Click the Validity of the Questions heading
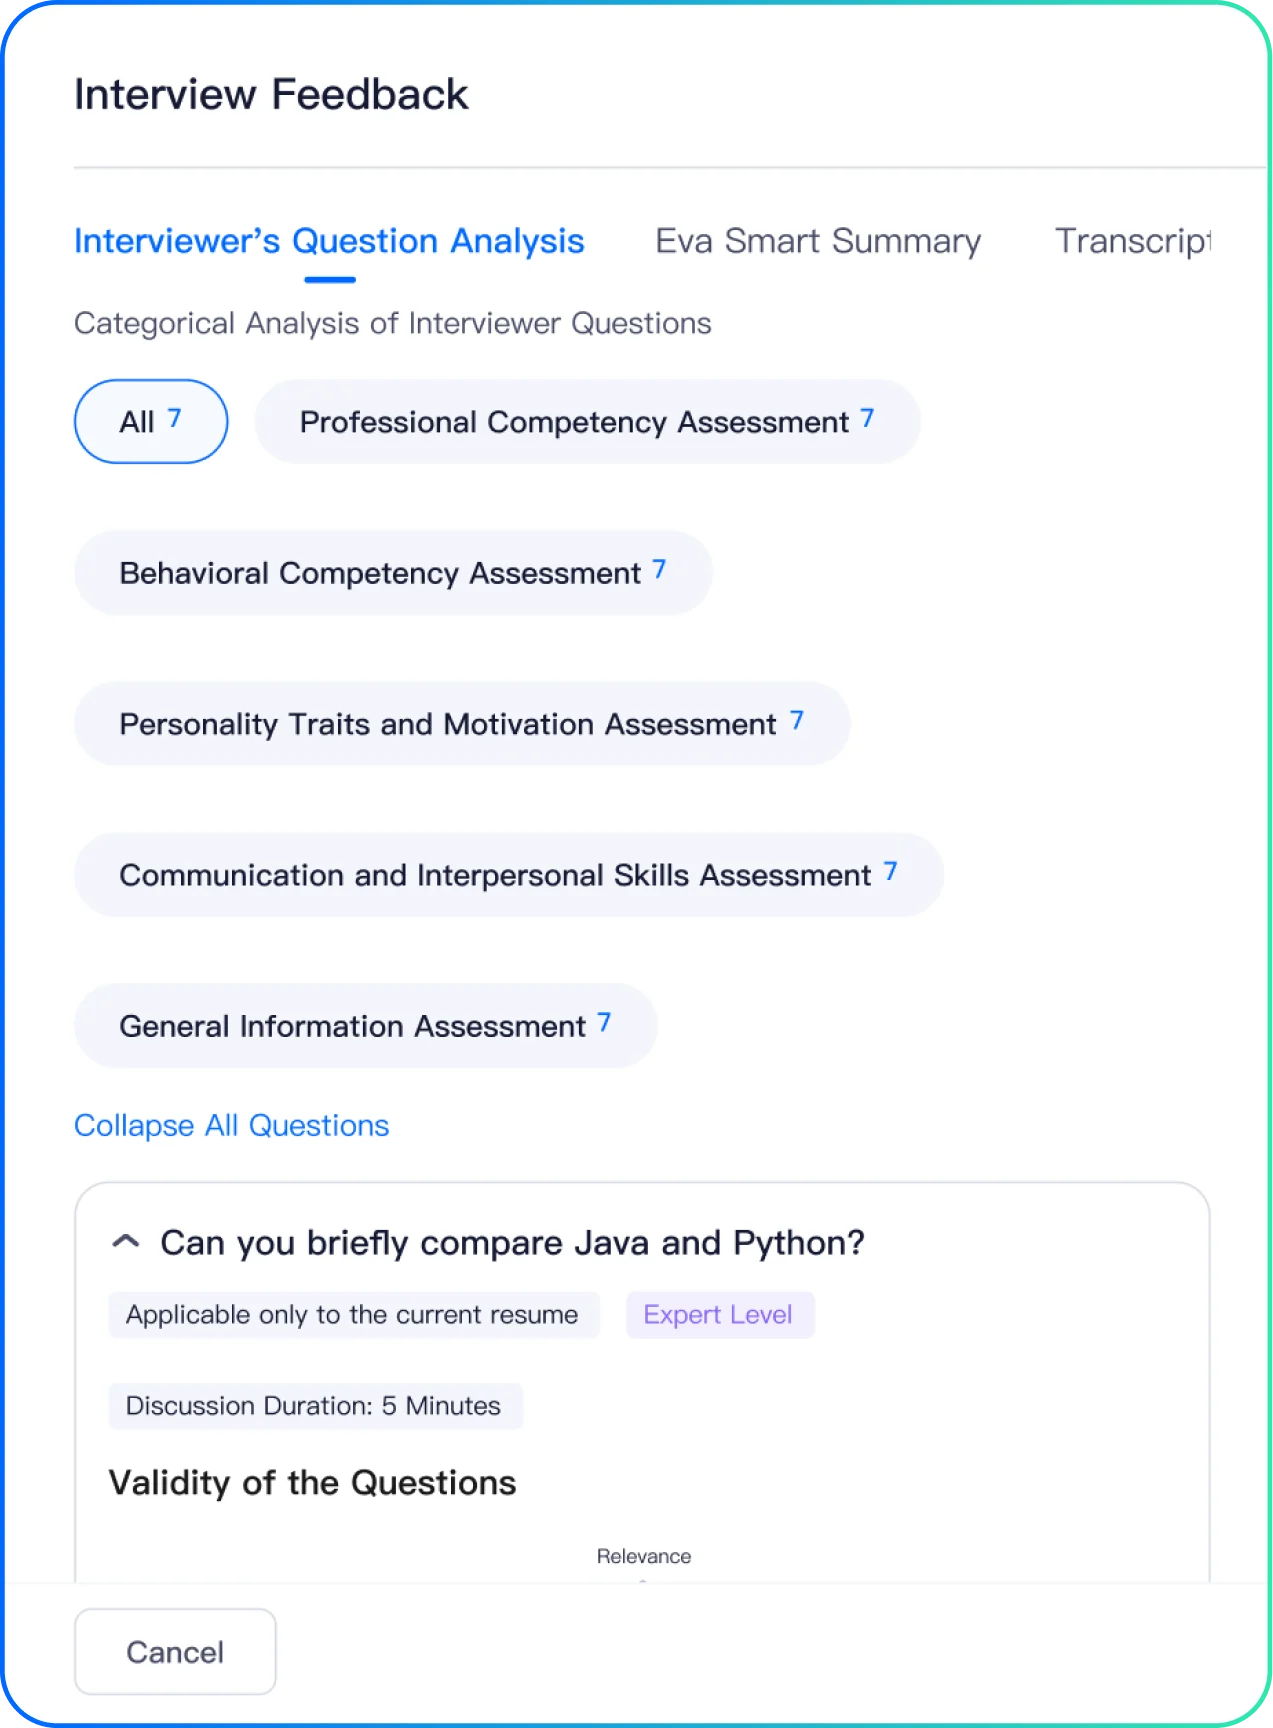 point(312,1482)
